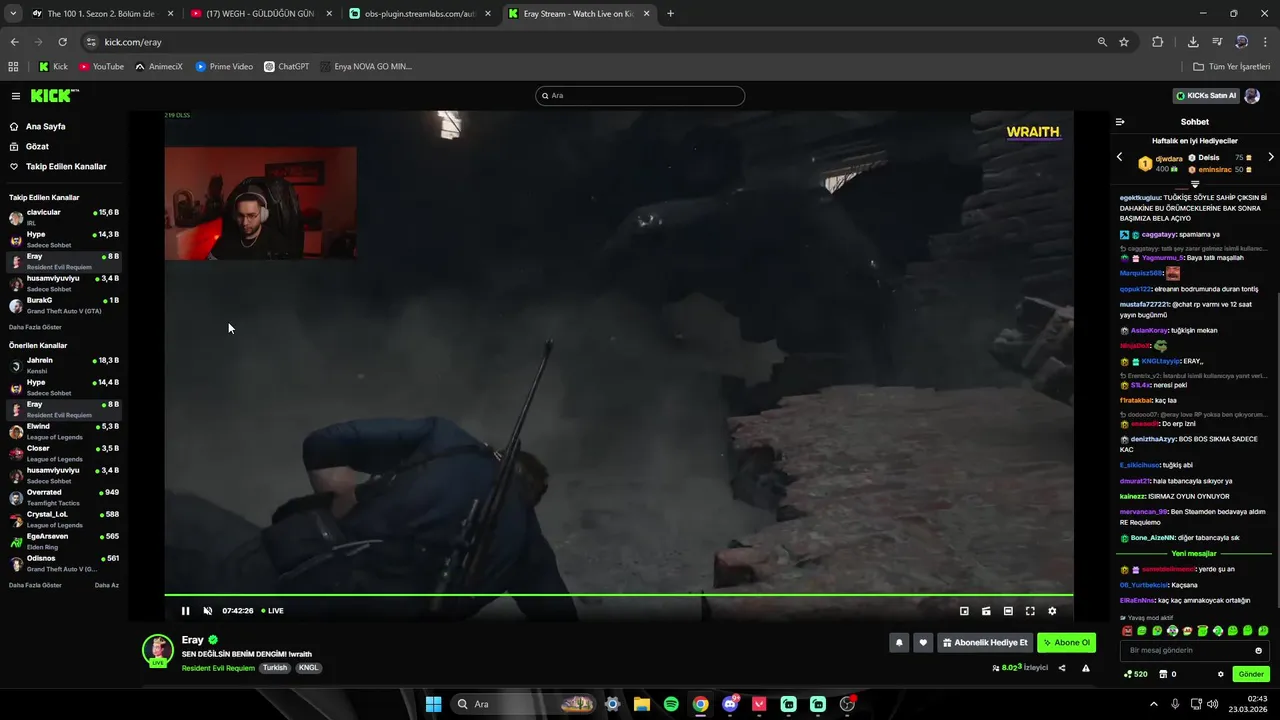Viewport: 1280px width, 720px height.
Task: Open emoji picker in chat input
Action: [x=1259, y=651]
